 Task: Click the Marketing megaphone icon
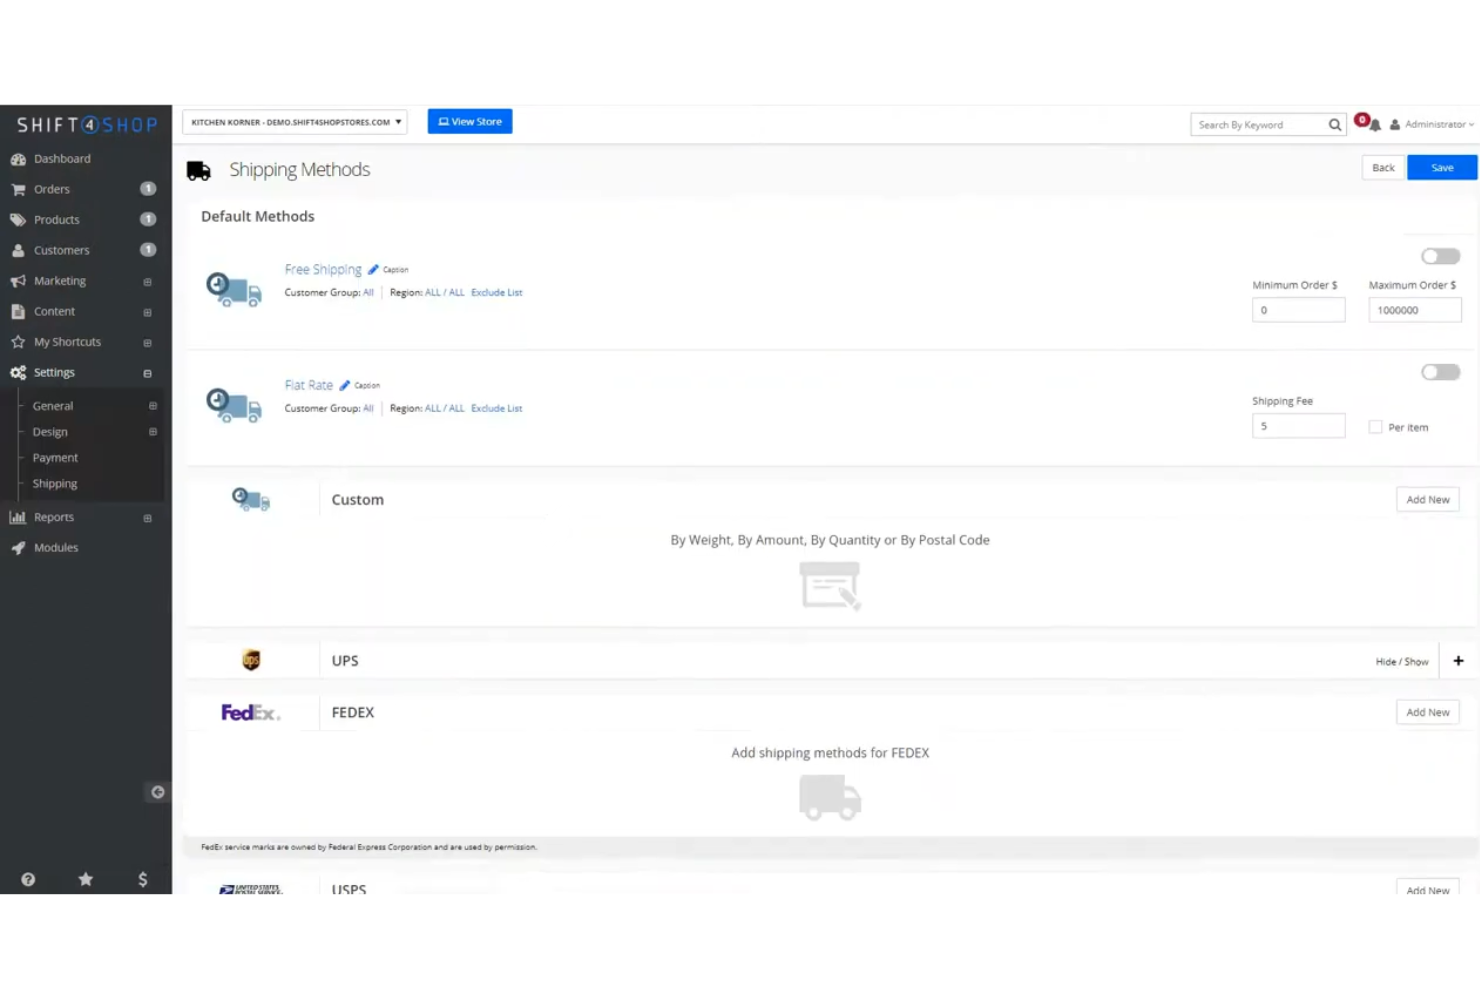pyautogui.click(x=18, y=281)
